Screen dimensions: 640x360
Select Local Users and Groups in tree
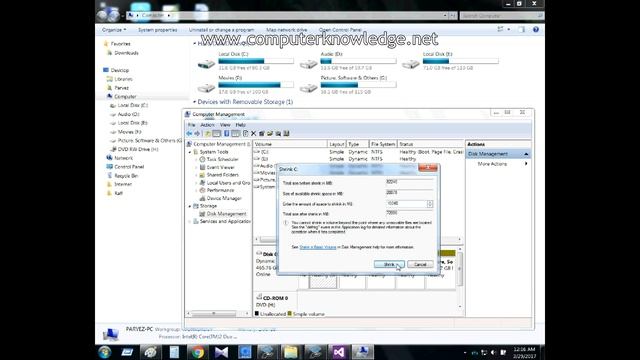[228, 183]
